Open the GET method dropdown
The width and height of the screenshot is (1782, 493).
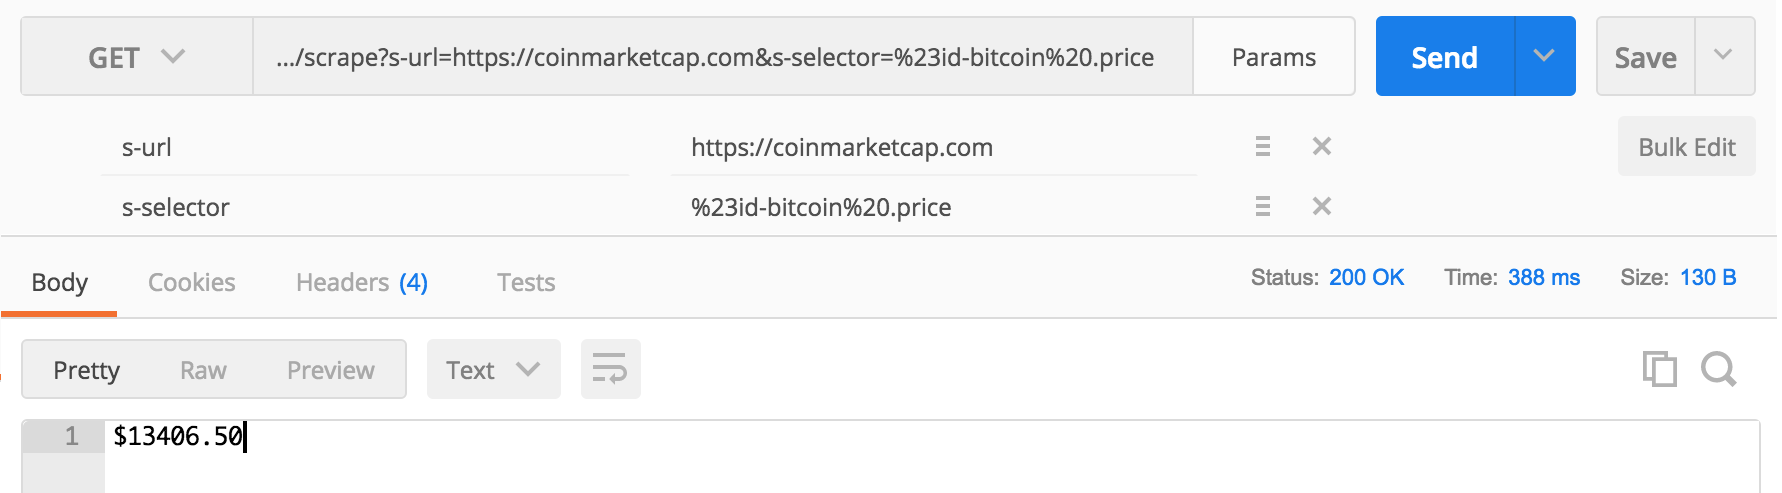136,57
